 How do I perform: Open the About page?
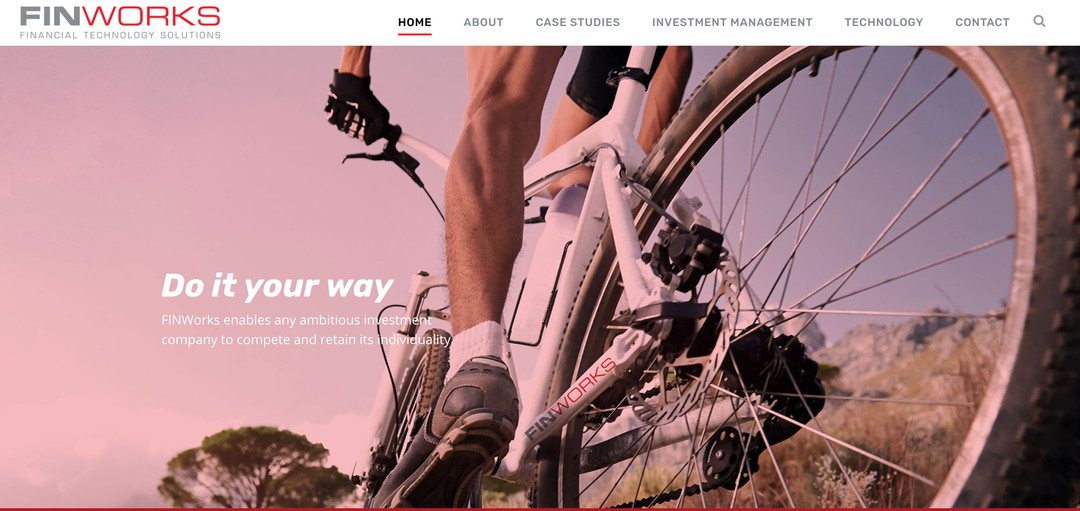click(x=484, y=22)
